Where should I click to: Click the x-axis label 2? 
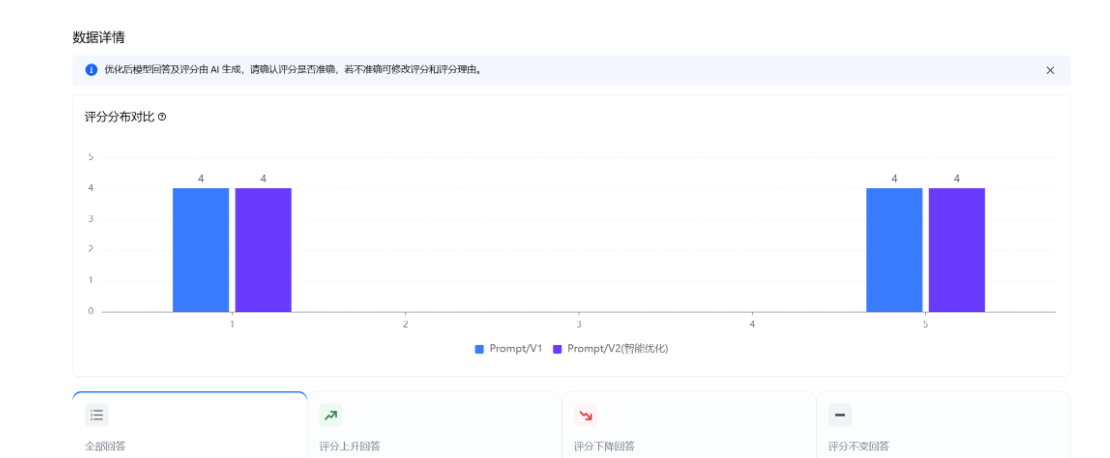pos(406,324)
